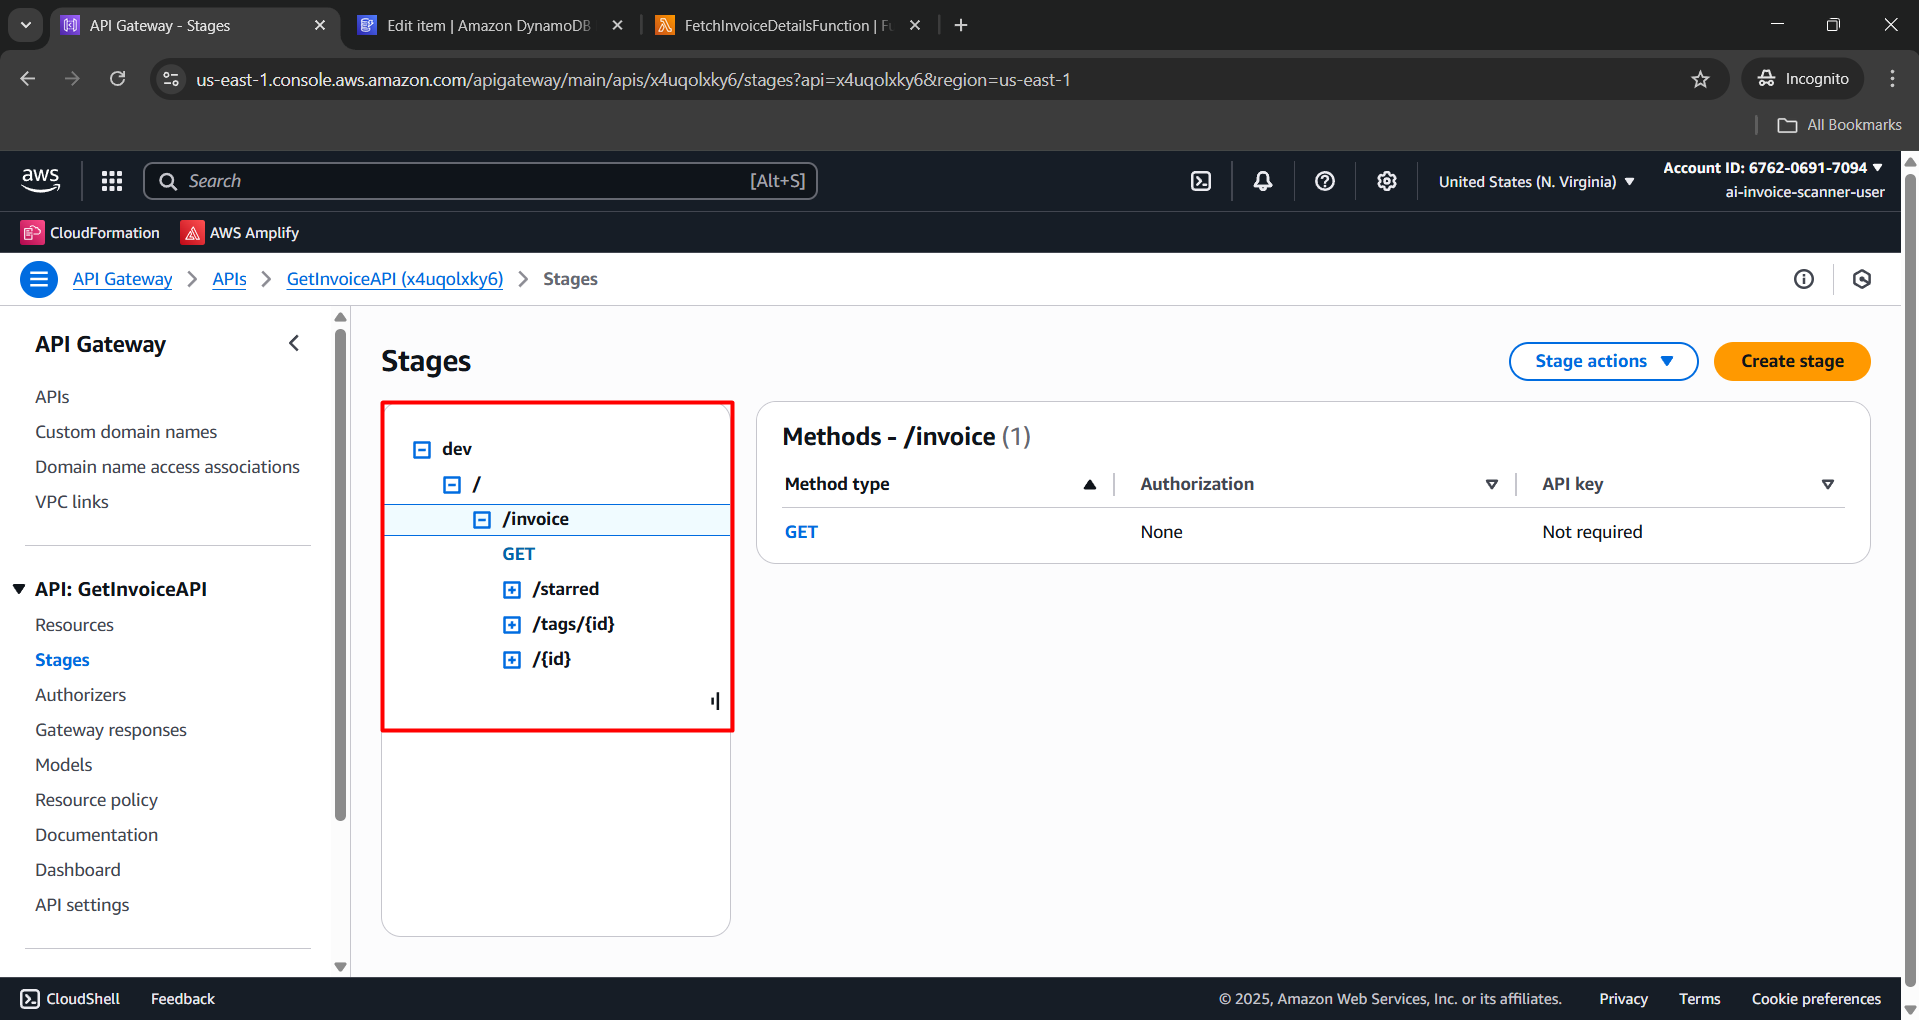Open the GET method details link
Viewport: 1919px width, 1020px height.
coord(800,531)
